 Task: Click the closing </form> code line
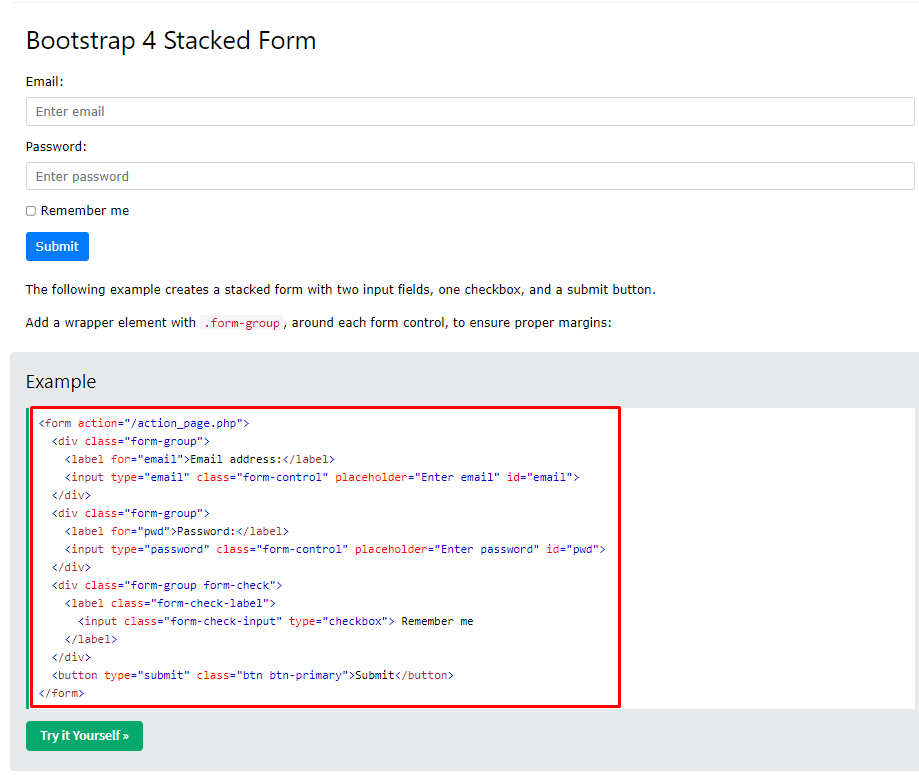[62, 694]
